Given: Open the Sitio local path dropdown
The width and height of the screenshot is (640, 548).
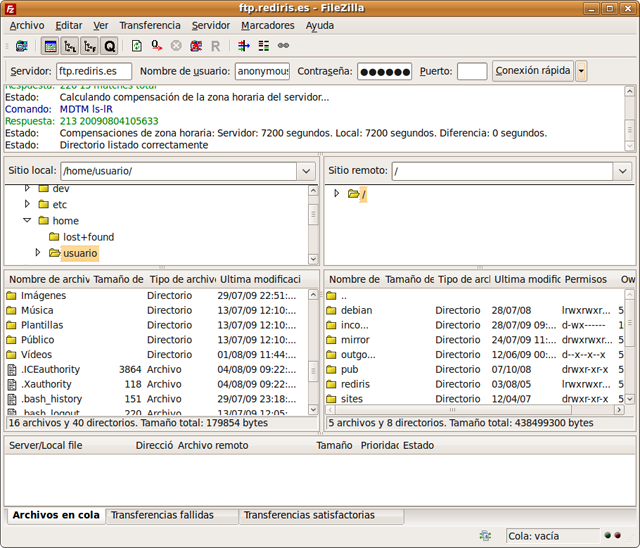Looking at the screenshot, I should (x=306, y=171).
